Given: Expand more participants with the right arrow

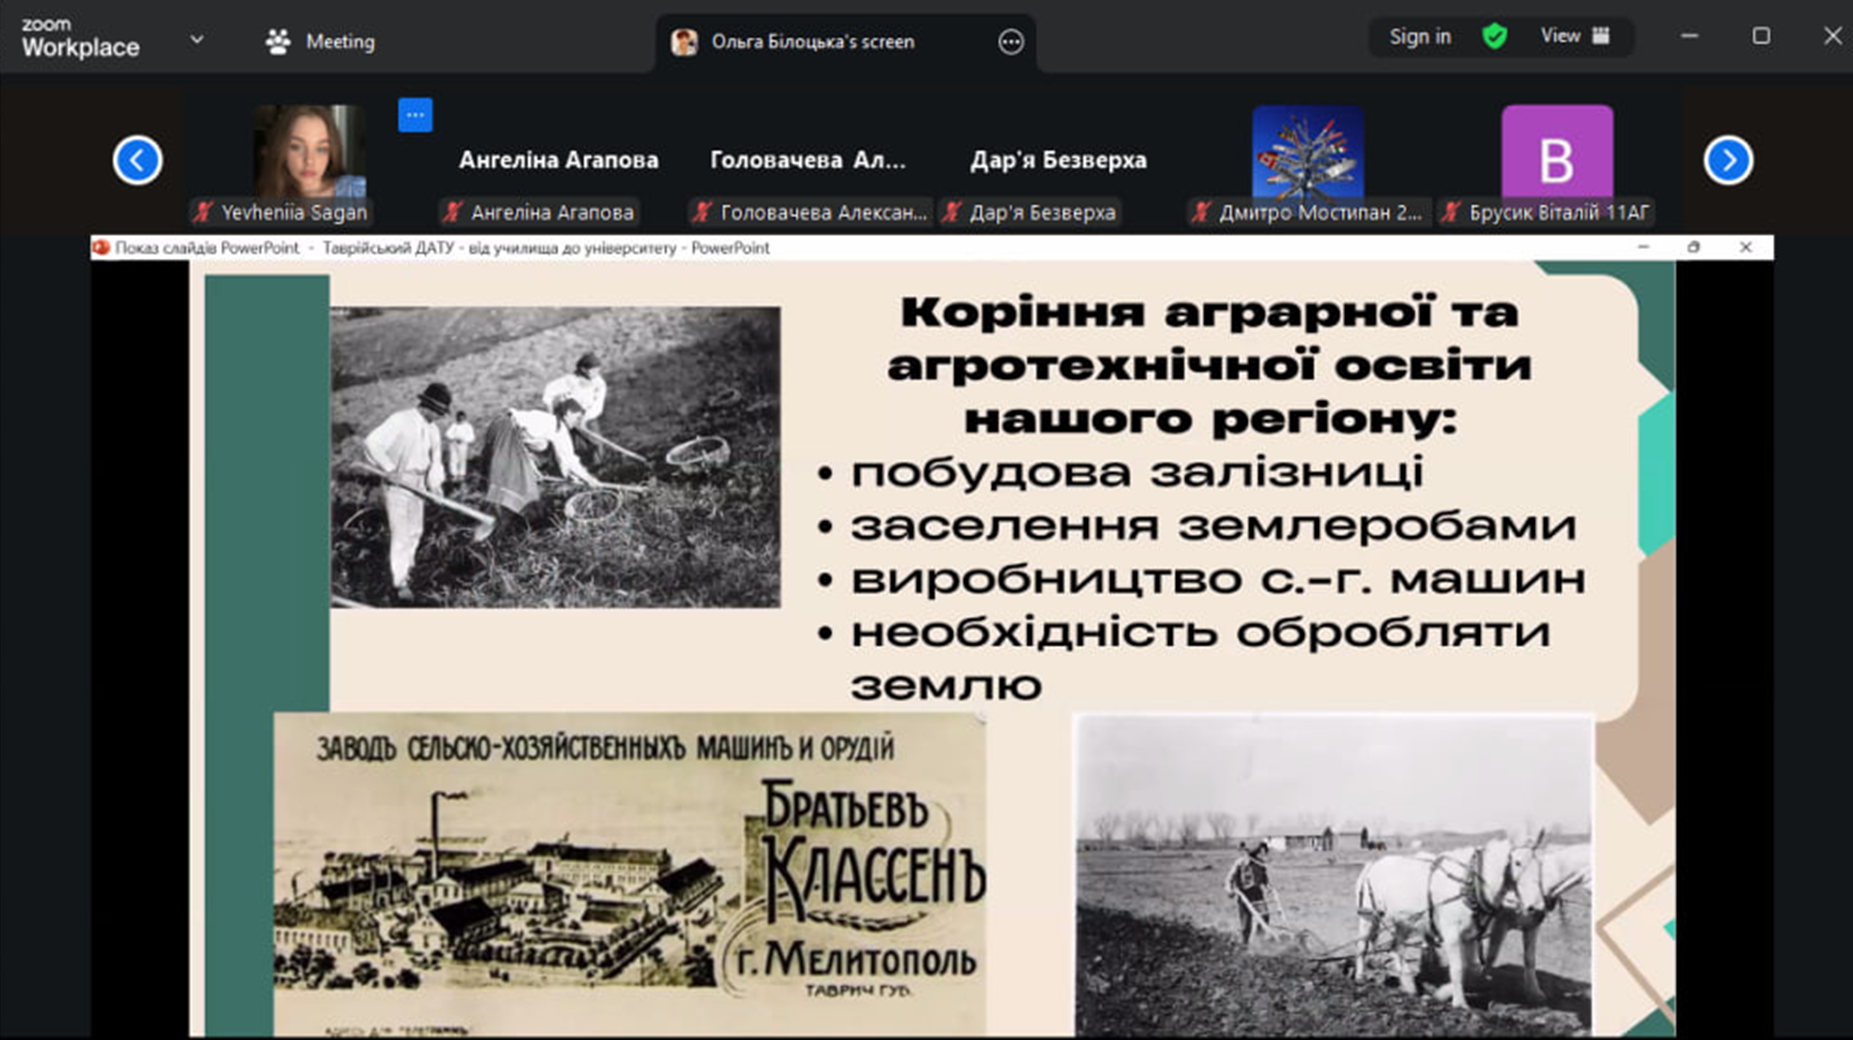Looking at the screenshot, I should tap(1727, 160).
